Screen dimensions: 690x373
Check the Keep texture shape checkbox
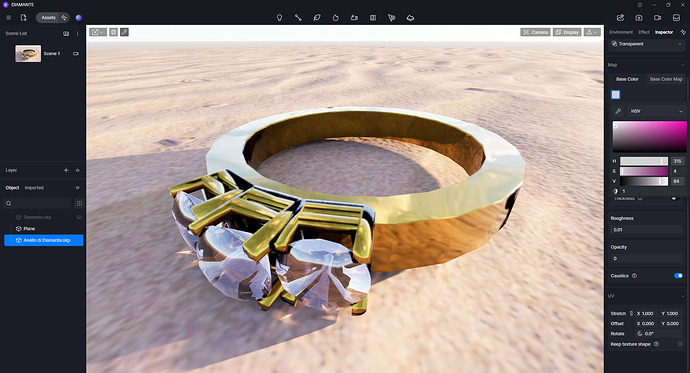680,344
